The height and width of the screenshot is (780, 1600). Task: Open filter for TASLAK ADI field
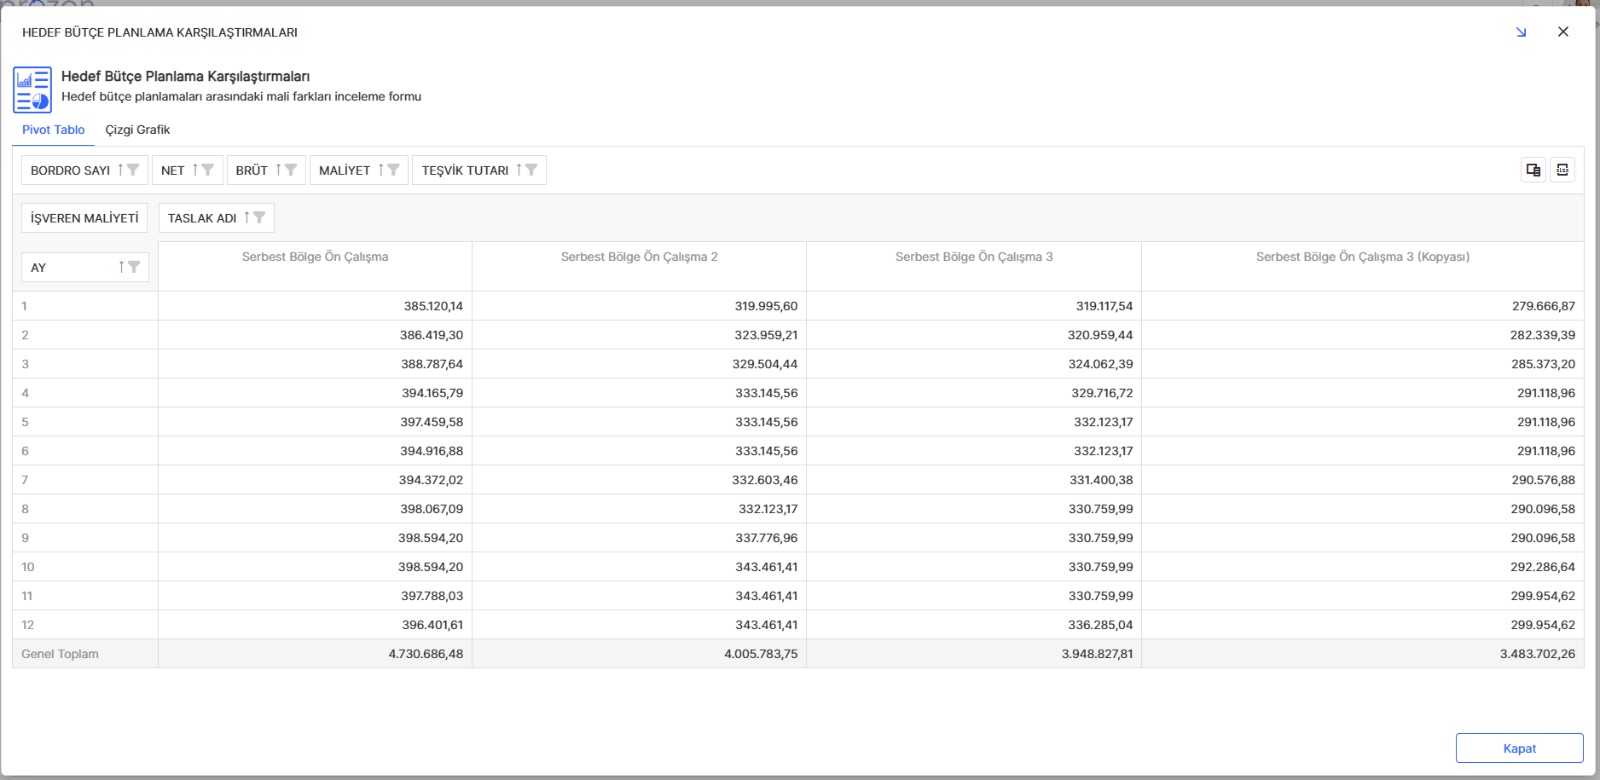[259, 218]
